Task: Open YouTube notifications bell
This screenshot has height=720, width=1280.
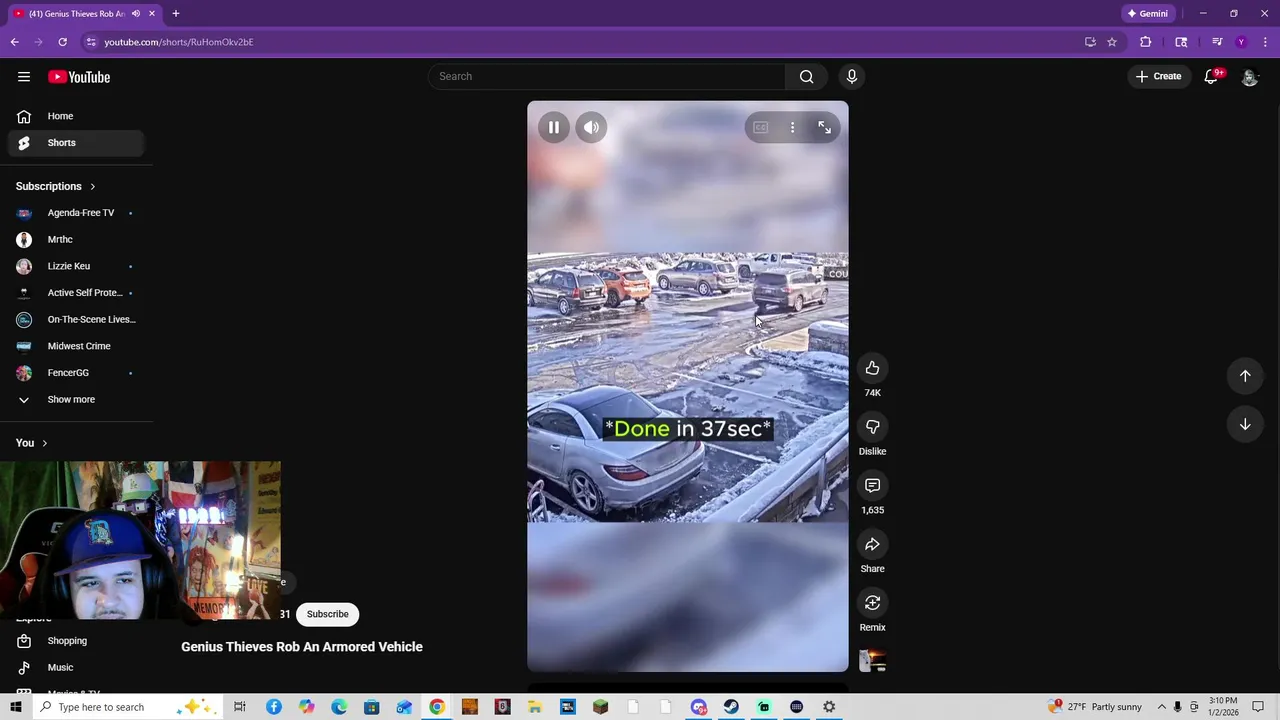Action: point(1211,76)
